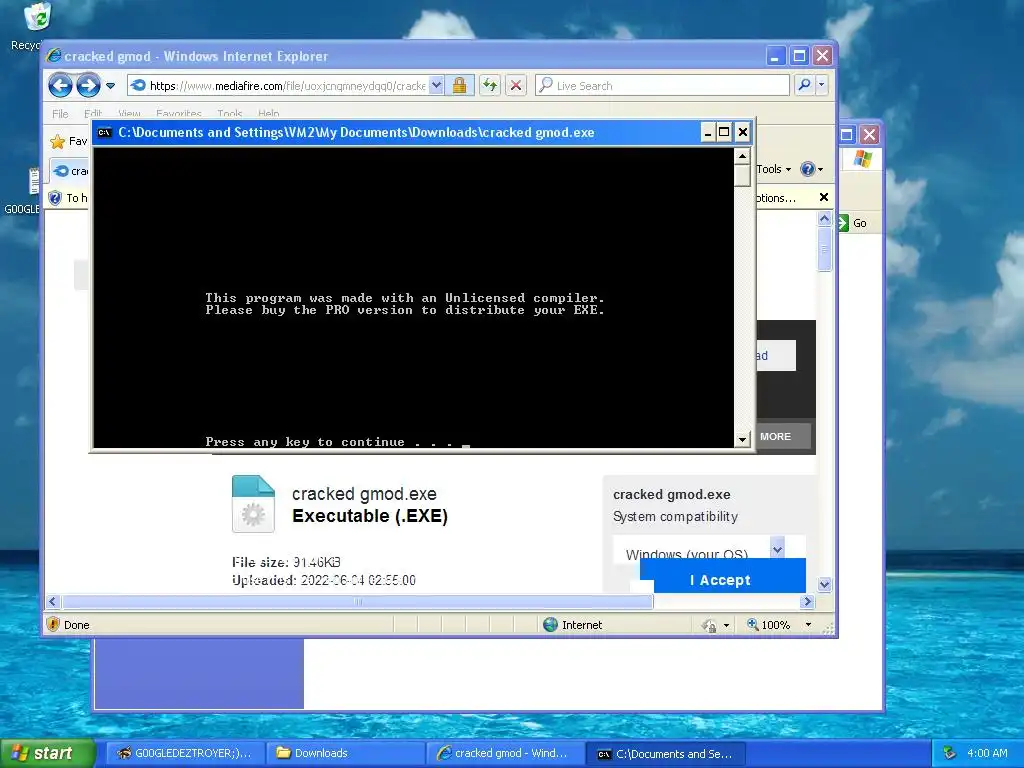Image resolution: width=1024 pixels, height=768 pixels.
Task: Close the information bar
Action: 824,197
